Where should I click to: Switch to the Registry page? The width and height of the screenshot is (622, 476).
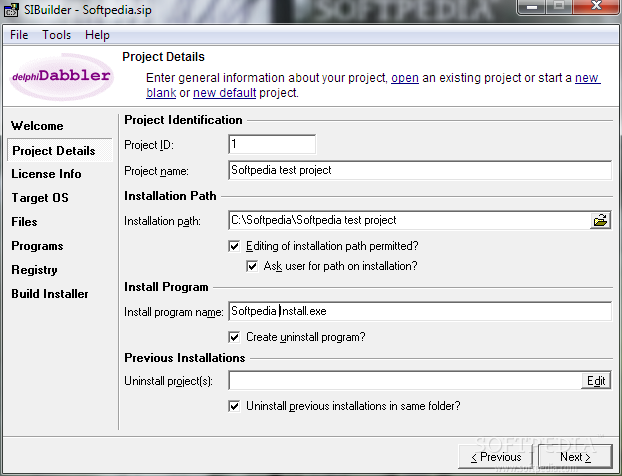[x=34, y=270]
